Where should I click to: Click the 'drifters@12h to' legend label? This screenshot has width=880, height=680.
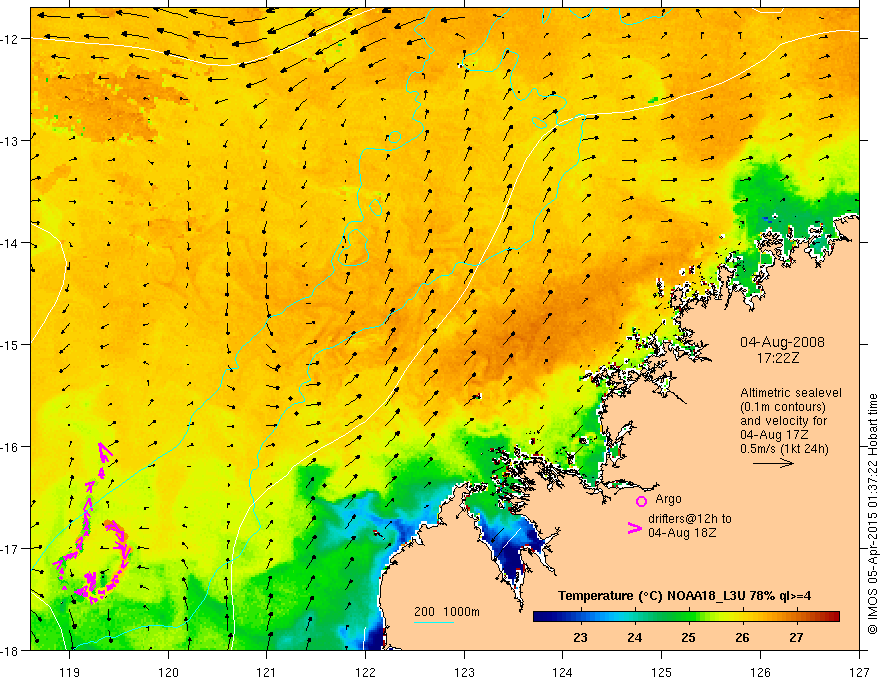[690, 518]
